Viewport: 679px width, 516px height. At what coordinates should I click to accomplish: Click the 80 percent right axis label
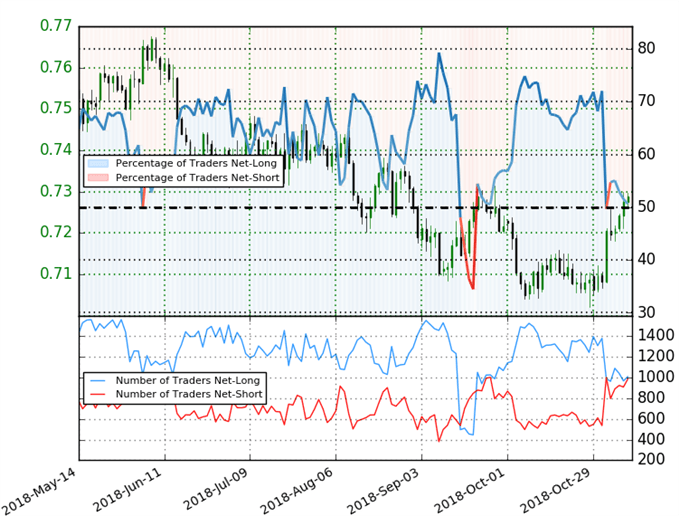click(x=646, y=48)
